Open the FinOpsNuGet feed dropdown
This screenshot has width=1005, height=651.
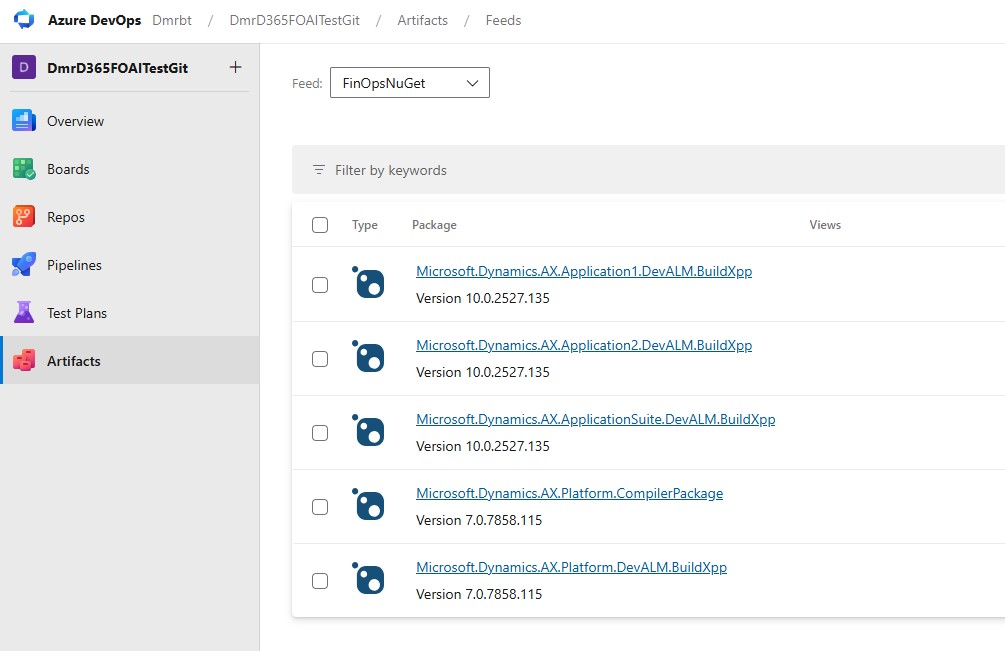(x=410, y=83)
